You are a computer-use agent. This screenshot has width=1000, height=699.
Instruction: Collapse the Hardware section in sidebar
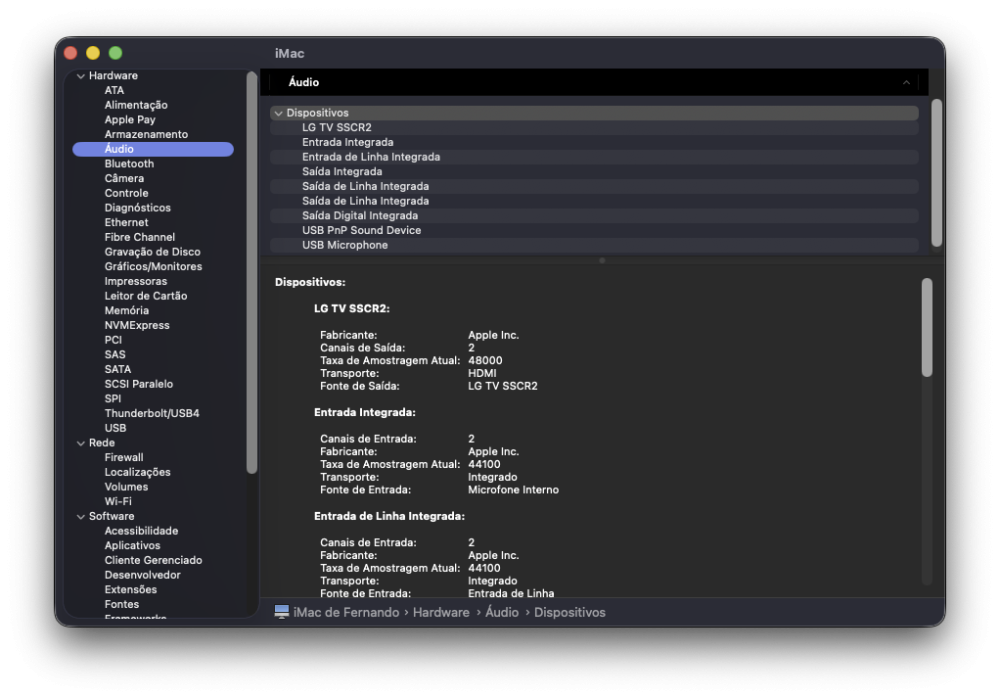(81, 76)
